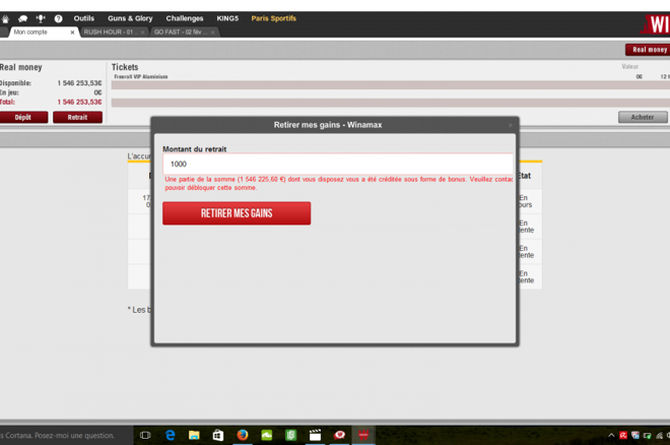Open the trophy icon in toolbar
Screen dimensions: 670x445
coord(41,18)
